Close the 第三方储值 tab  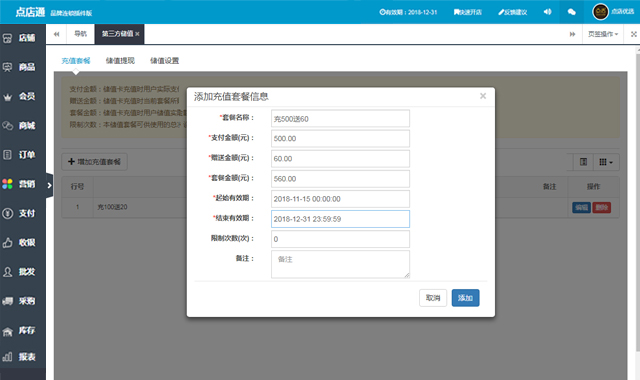pos(137,34)
